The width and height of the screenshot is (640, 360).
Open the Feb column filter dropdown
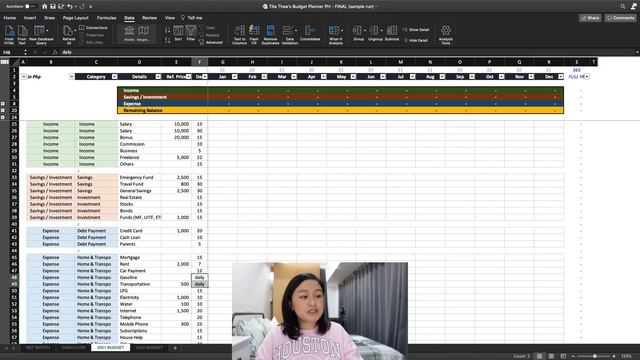pos(264,77)
